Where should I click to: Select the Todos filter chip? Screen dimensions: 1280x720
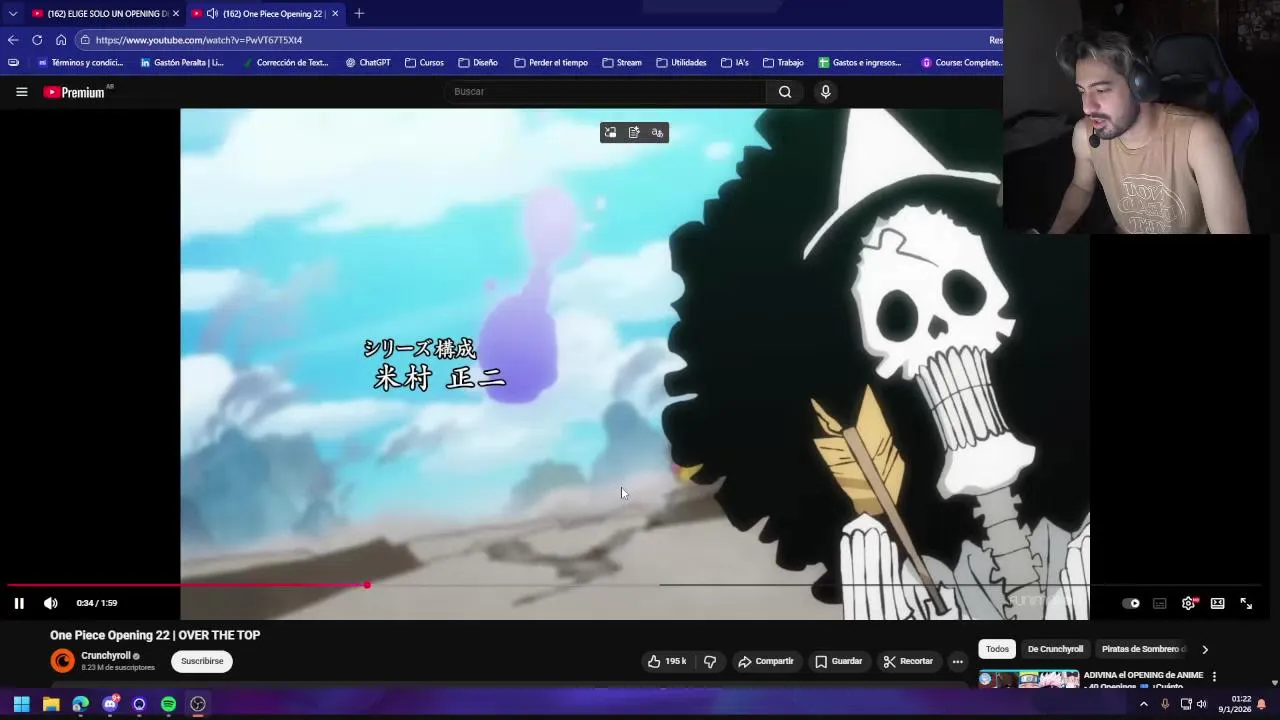point(997,649)
